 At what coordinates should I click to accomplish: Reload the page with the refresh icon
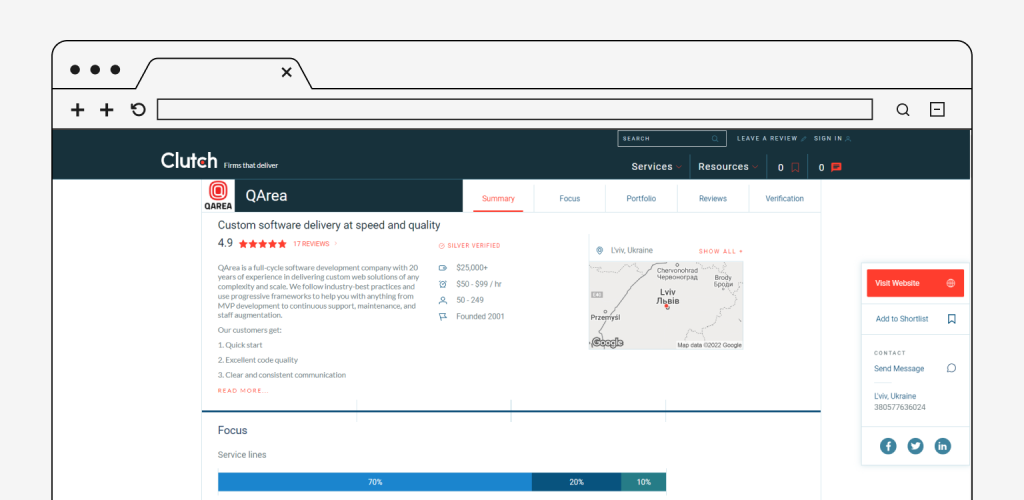click(138, 110)
